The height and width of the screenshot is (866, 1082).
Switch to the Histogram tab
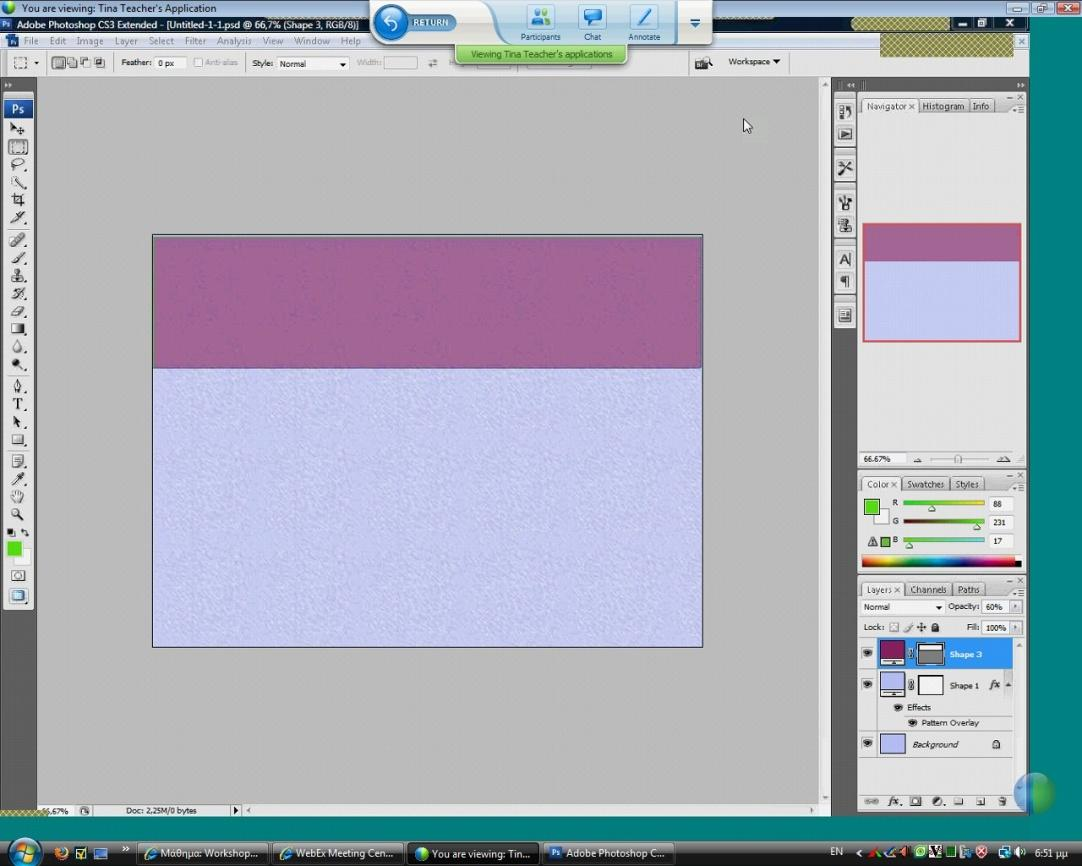point(943,106)
